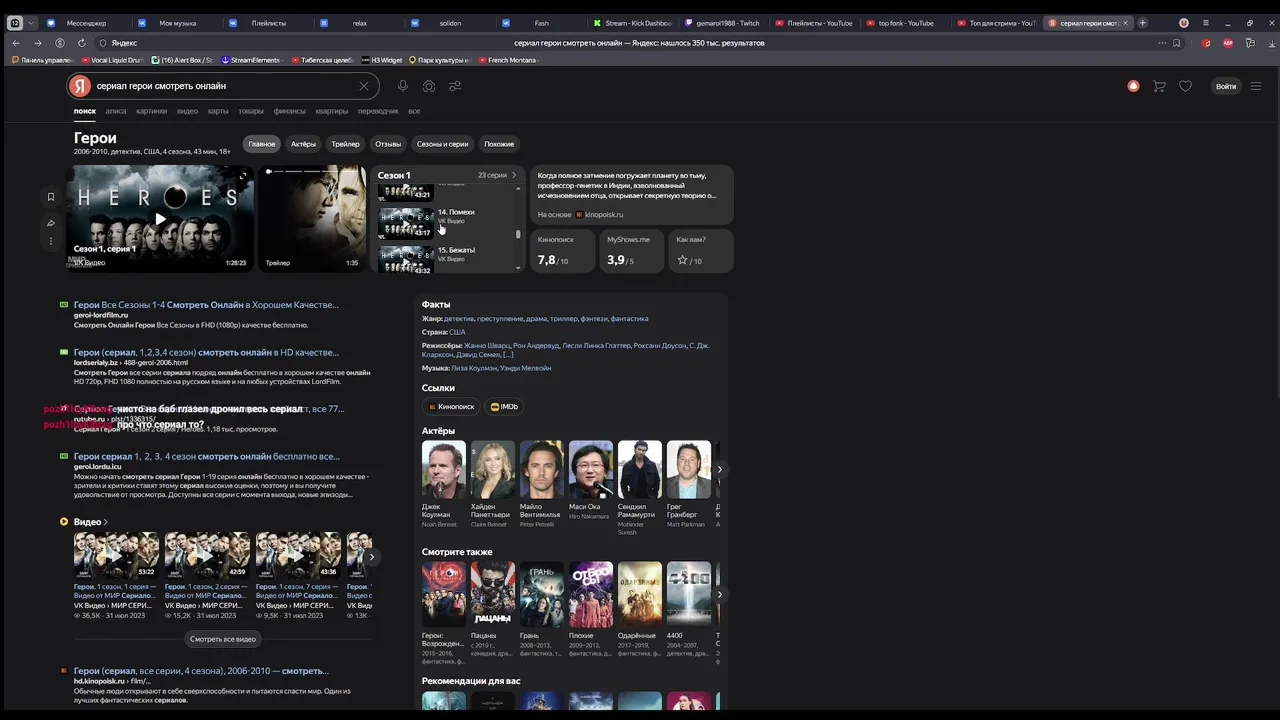Switch to картинки search tab

pos(151,111)
